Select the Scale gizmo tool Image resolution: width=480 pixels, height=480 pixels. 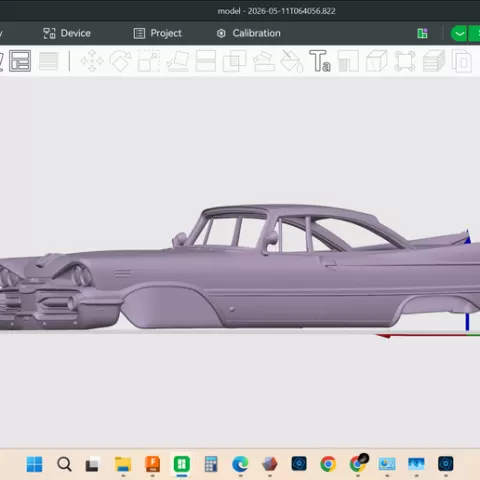[x=149, y=61]
